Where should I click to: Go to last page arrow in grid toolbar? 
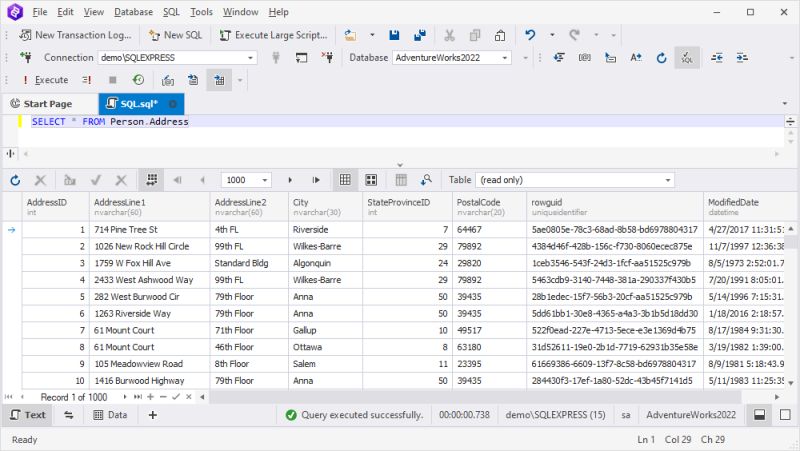coord(316,180)
